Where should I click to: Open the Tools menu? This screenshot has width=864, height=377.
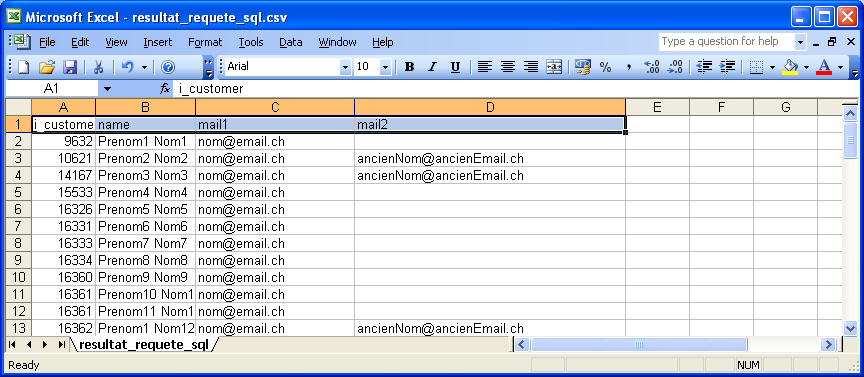coord(251,42)
